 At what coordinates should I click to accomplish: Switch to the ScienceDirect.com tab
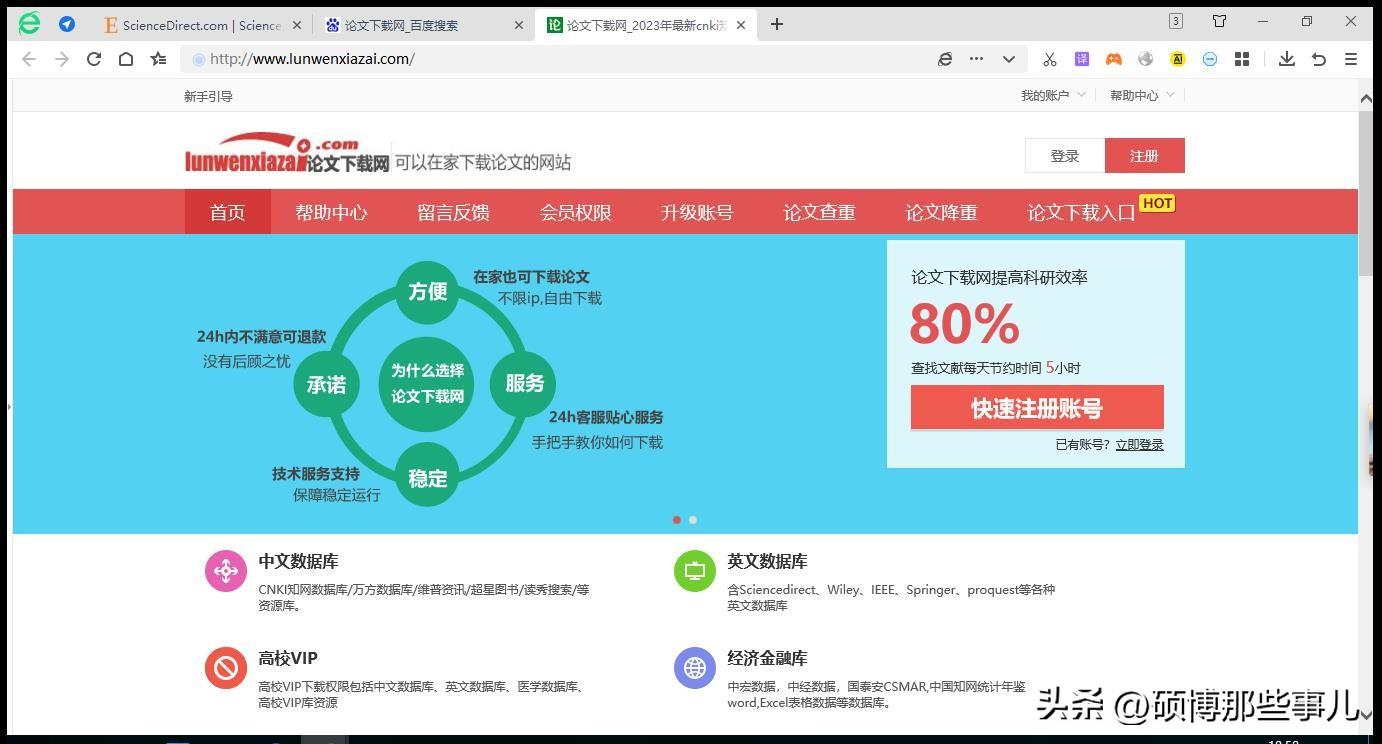pyautogui.click(x=200, y=25)
